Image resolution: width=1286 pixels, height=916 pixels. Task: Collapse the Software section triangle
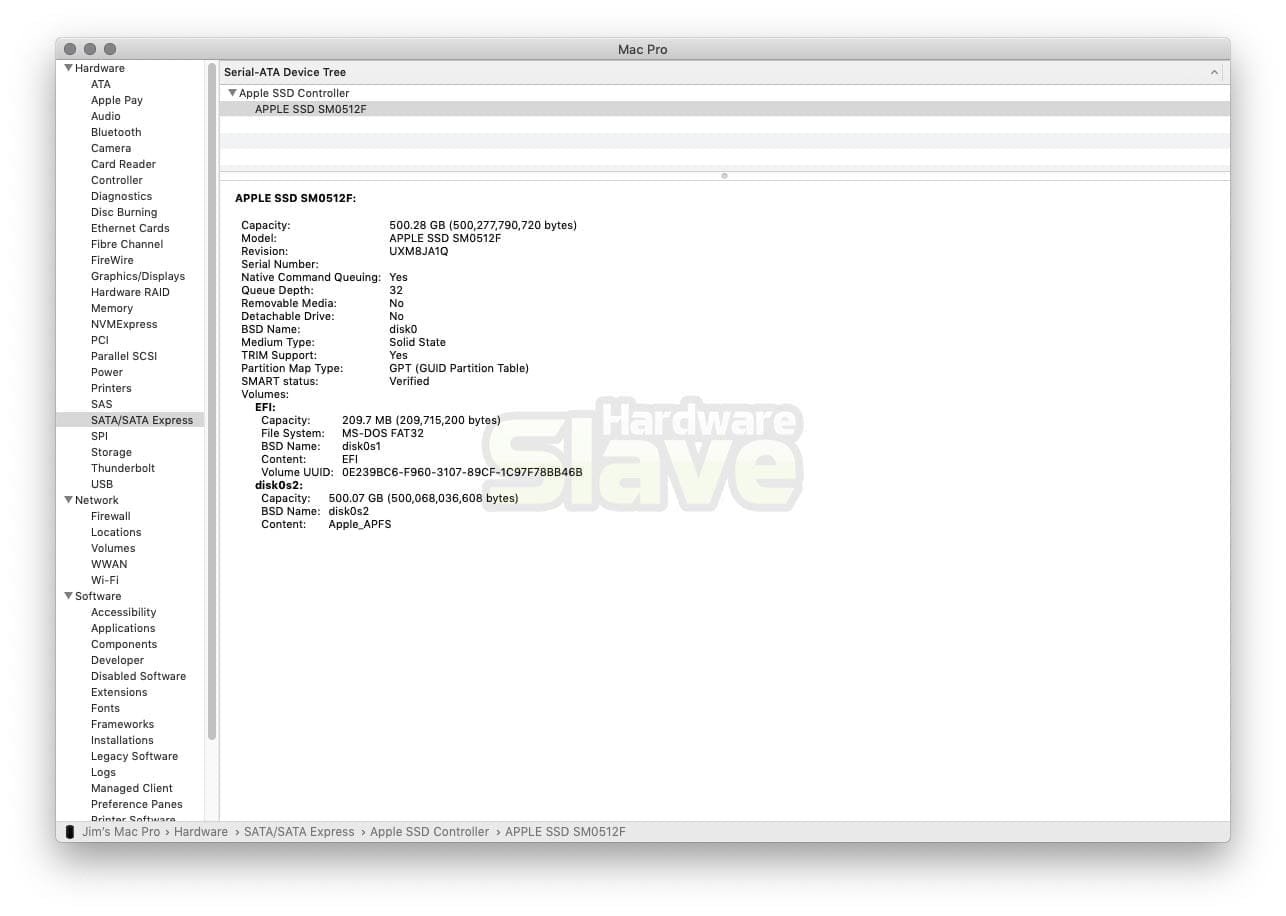(x=69, y=596)
